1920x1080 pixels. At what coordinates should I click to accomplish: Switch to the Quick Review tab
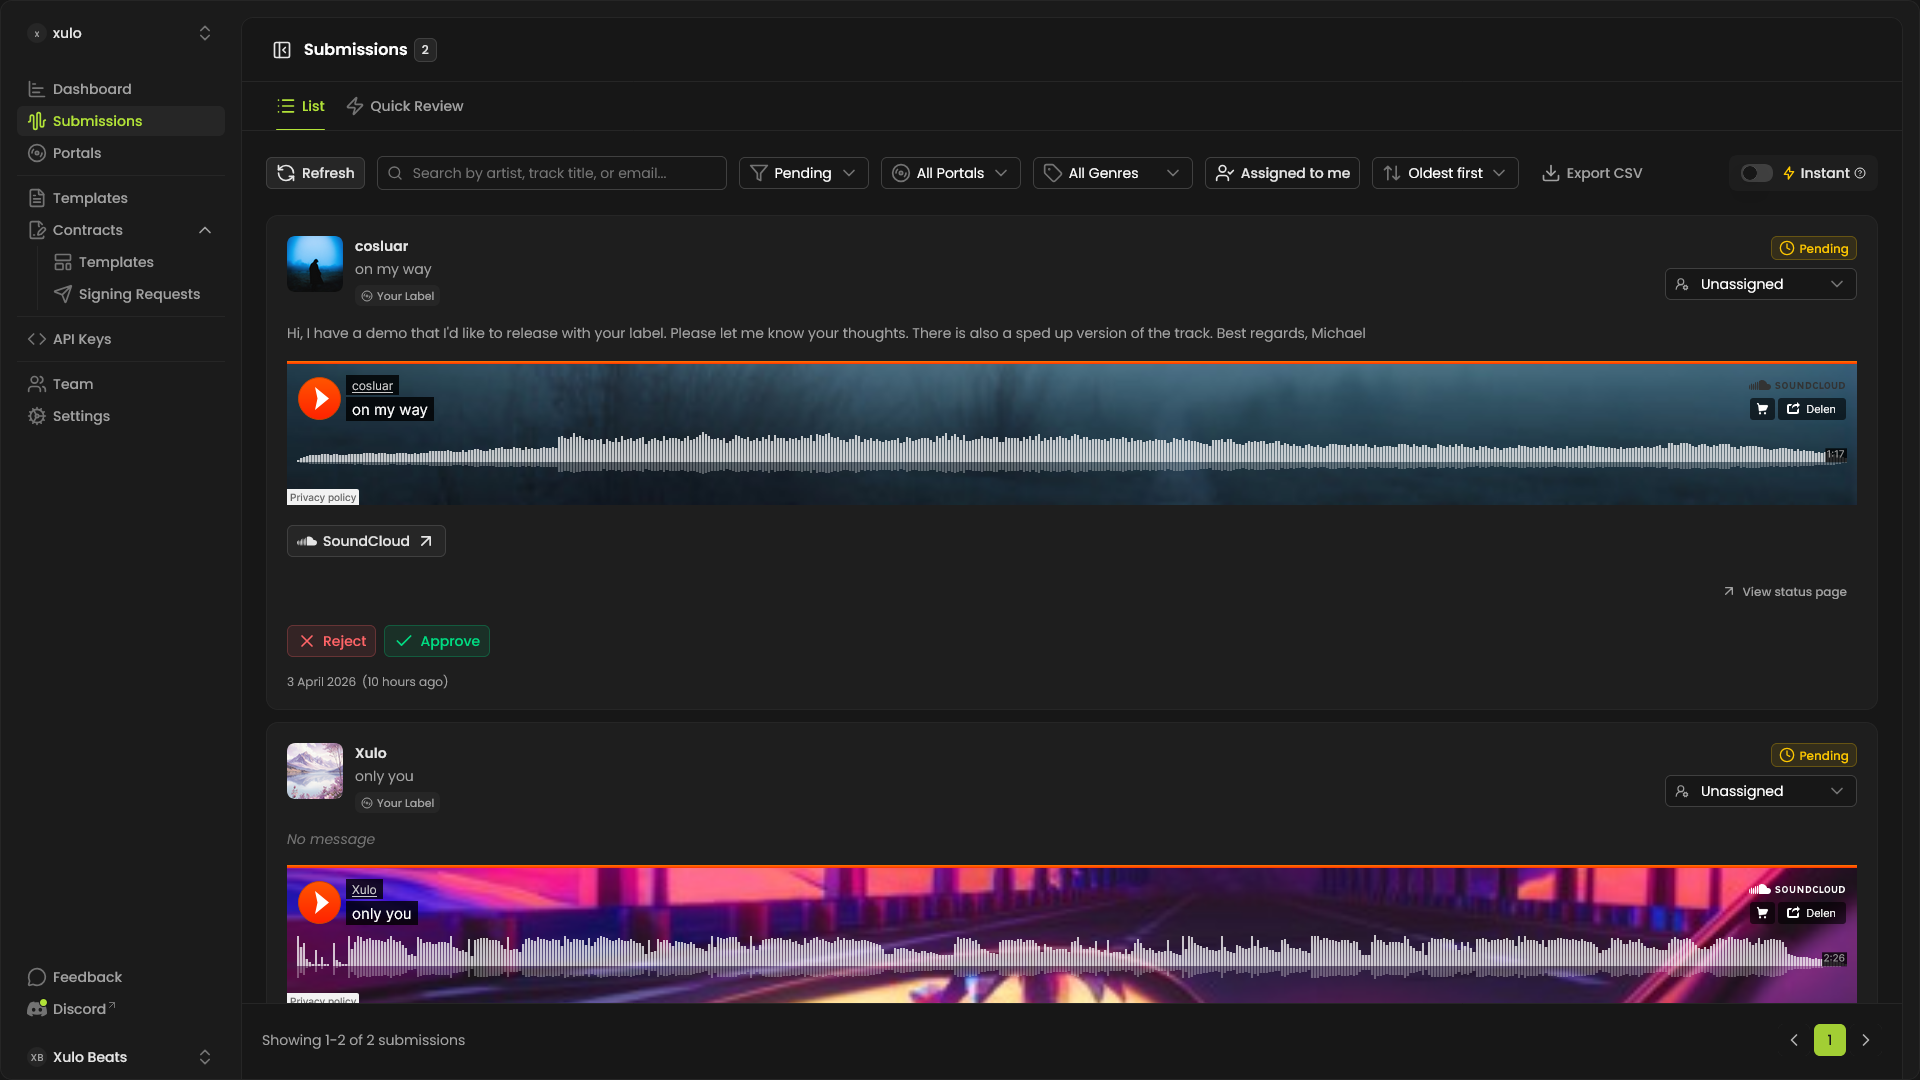tap(405, 106)
